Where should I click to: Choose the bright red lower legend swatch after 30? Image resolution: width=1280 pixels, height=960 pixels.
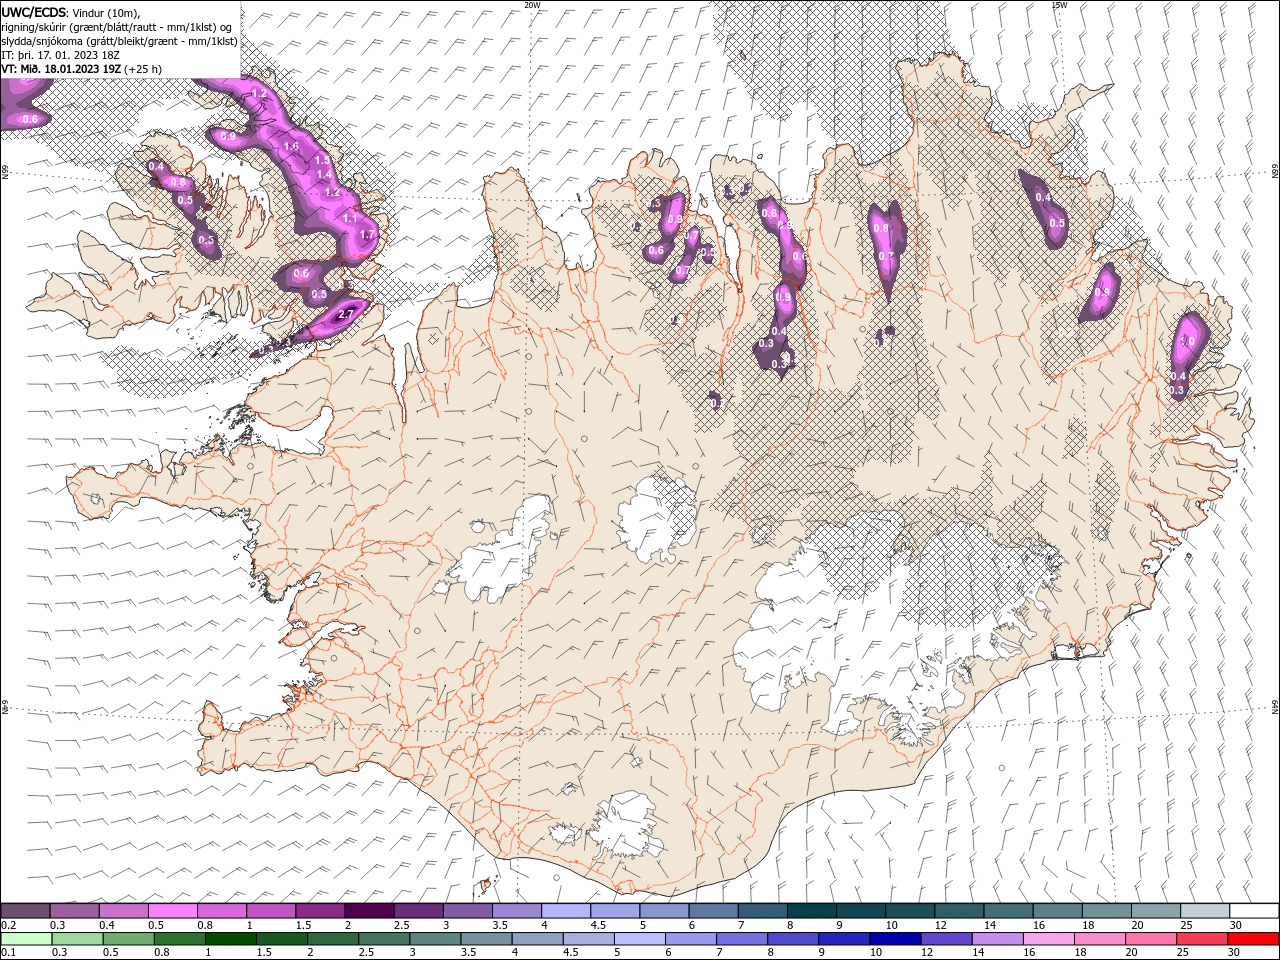tap(1253, 939)
